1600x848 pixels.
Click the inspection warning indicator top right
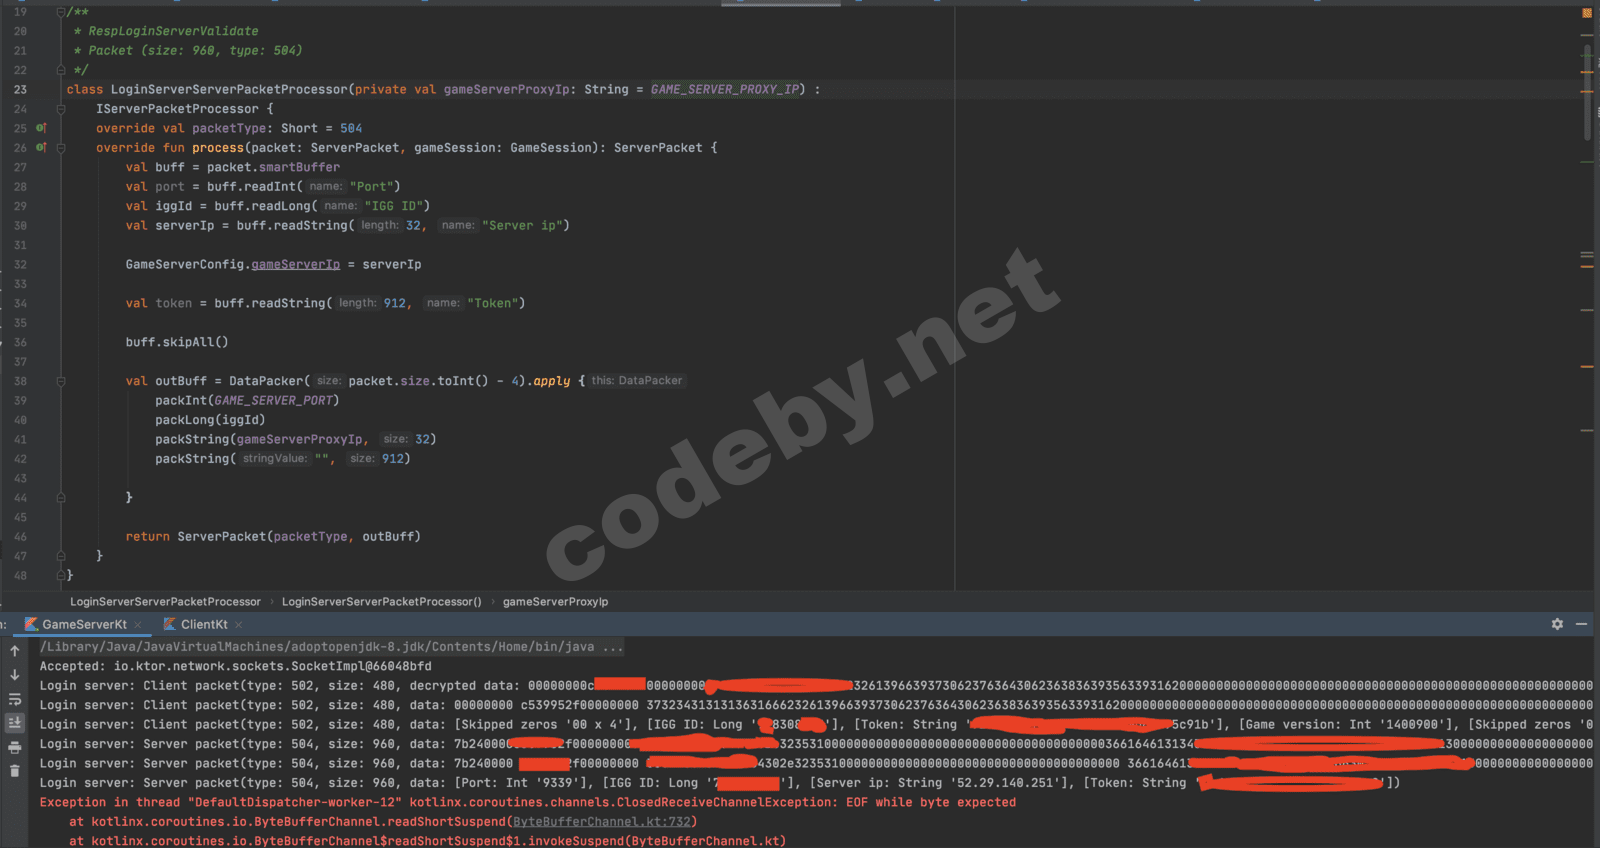pos(1587,13)
